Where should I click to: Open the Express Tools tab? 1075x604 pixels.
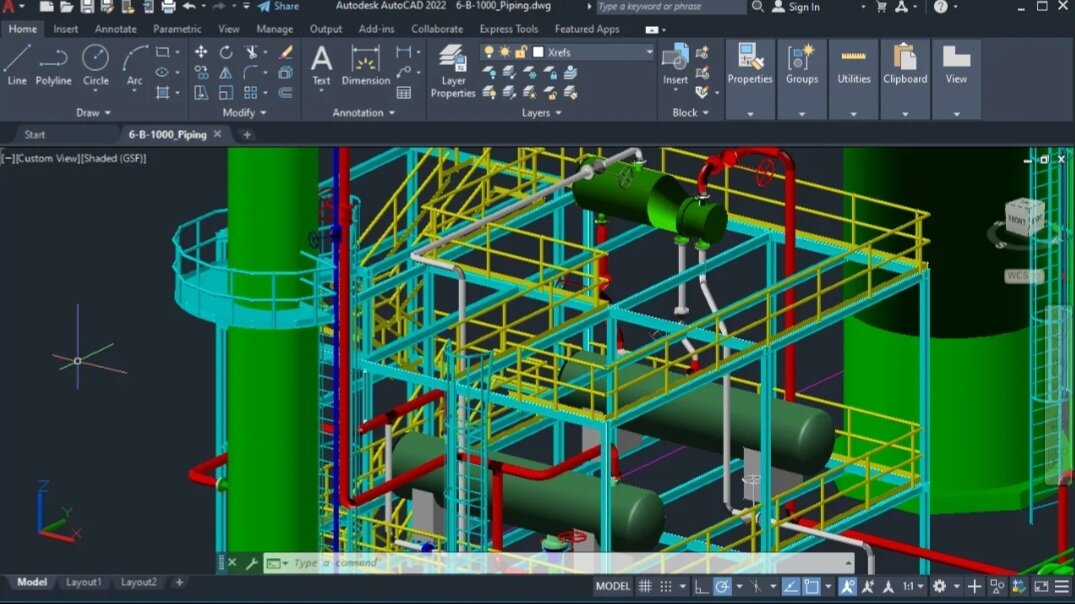point(509,29)
